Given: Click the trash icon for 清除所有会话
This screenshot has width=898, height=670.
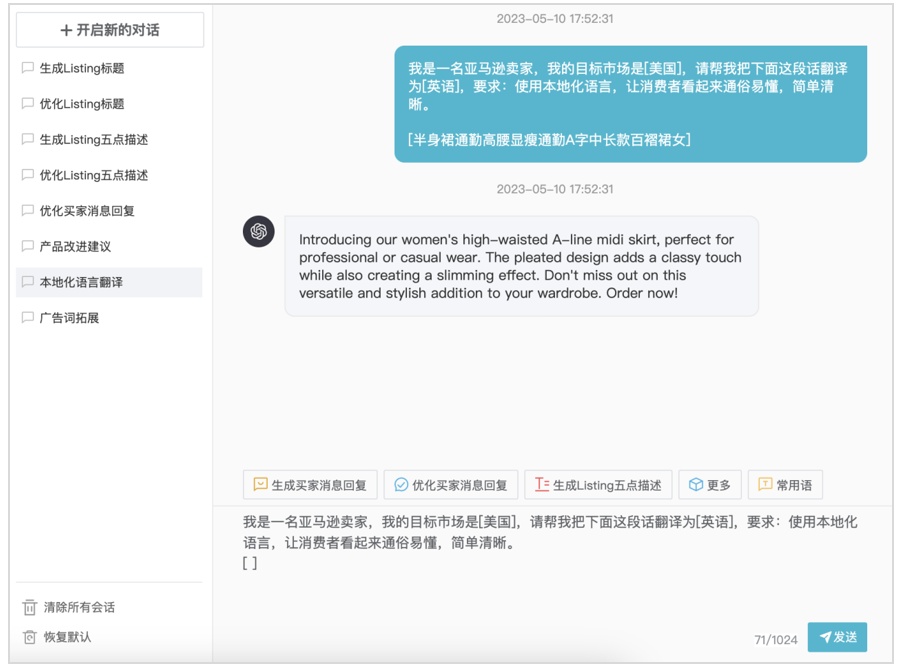Looking at the screenshot, I should click(30, 607).
